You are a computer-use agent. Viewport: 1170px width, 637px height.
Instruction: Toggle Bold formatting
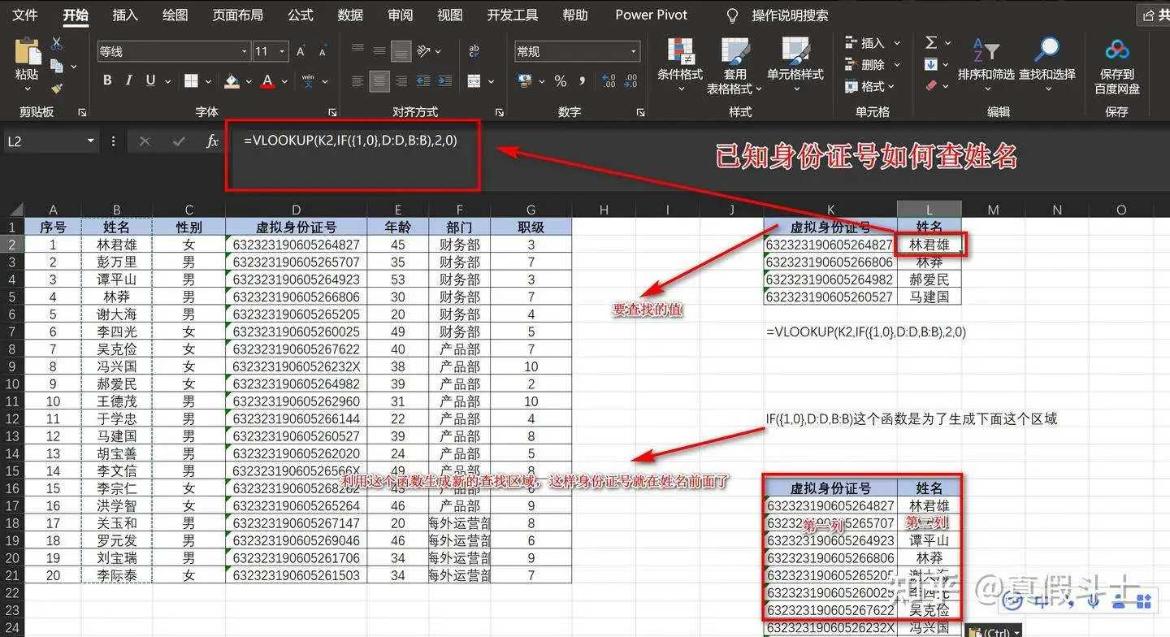[x=107, y=81]
